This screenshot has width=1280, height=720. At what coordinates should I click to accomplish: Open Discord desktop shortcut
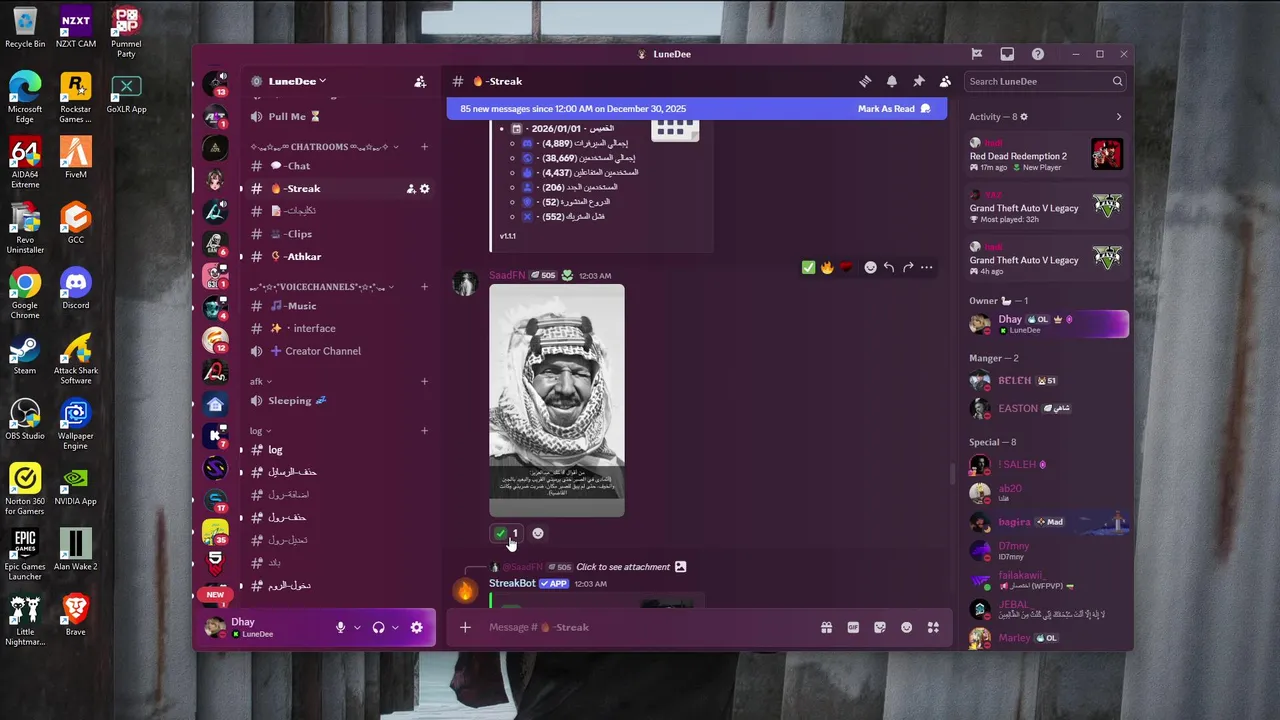(x=76, y=287)
